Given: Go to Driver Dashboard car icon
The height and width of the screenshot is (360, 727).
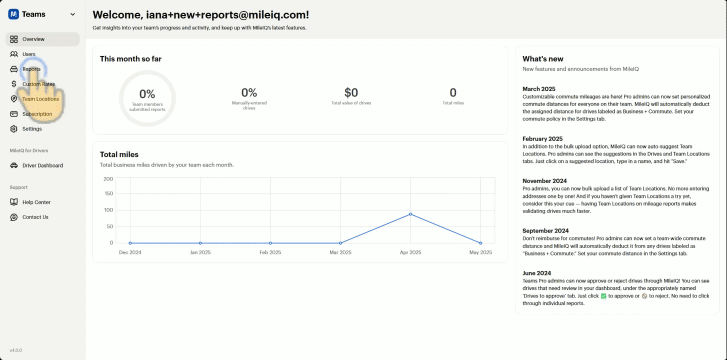Looking at the screenshot, I should (x=14, y=166).
